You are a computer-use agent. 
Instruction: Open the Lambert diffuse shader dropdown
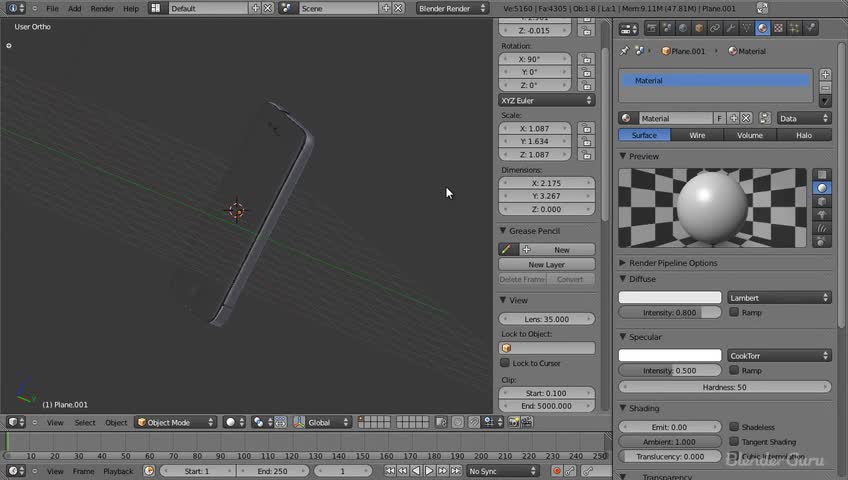779,297
